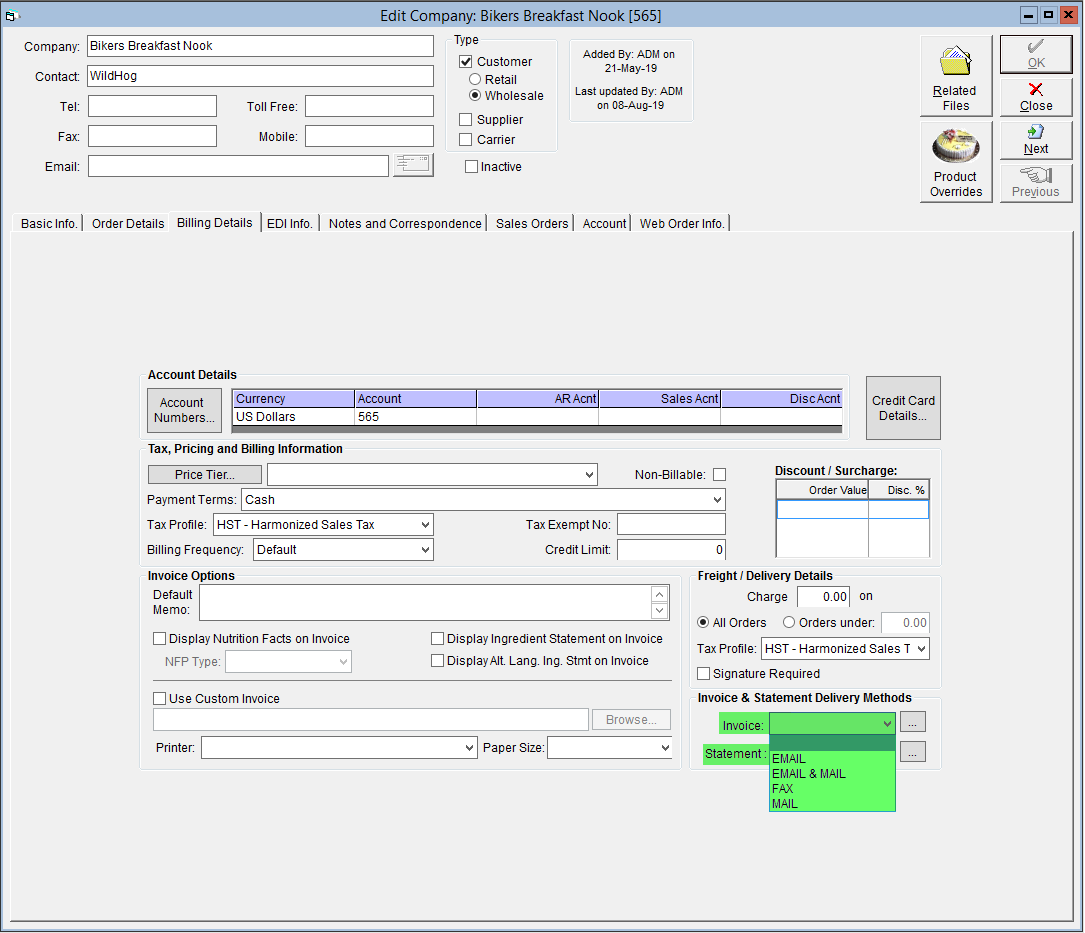The image size is (1085, 933).
Task: Click the OK checkmark button
Action: 1035,54
